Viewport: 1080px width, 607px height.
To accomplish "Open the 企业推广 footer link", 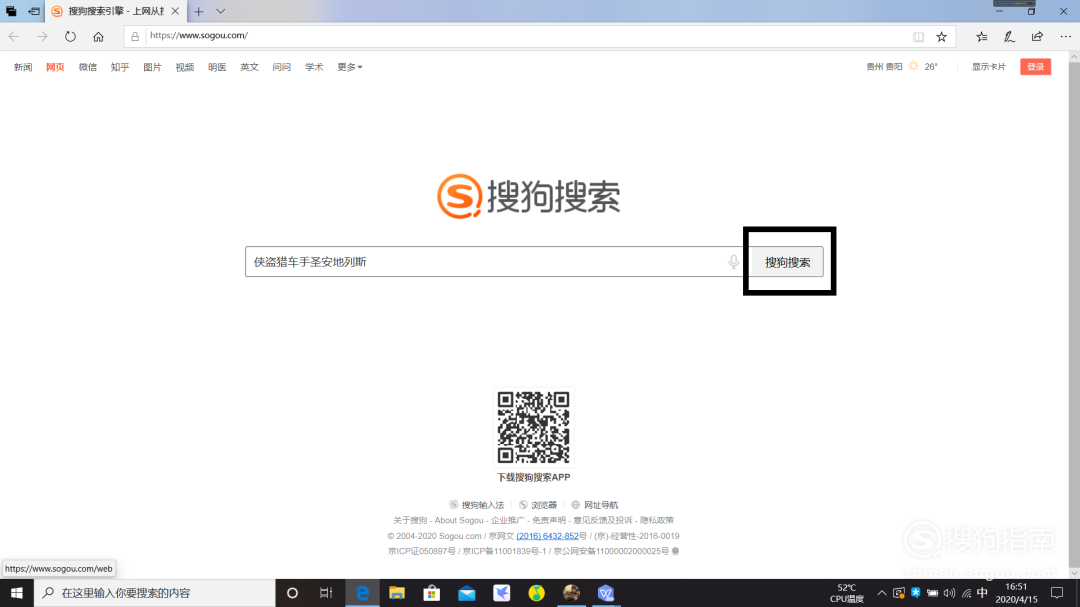I will (x=508, y=520).
